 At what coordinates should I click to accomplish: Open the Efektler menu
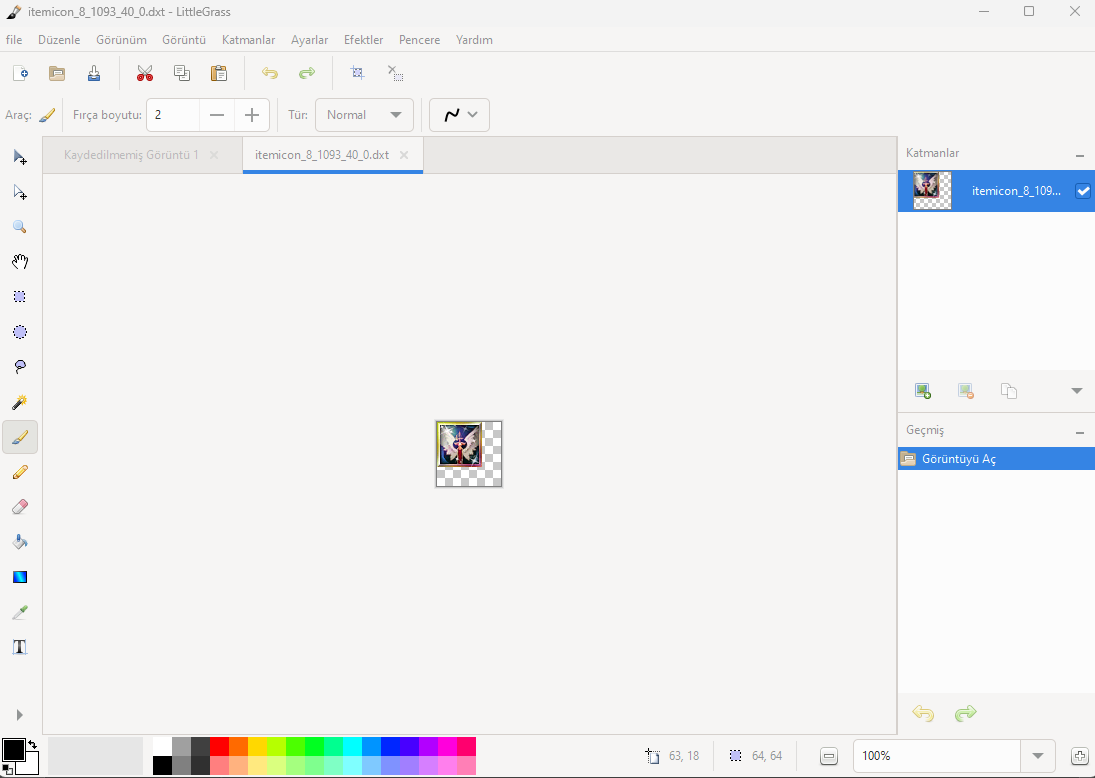(x=363, y=40)
